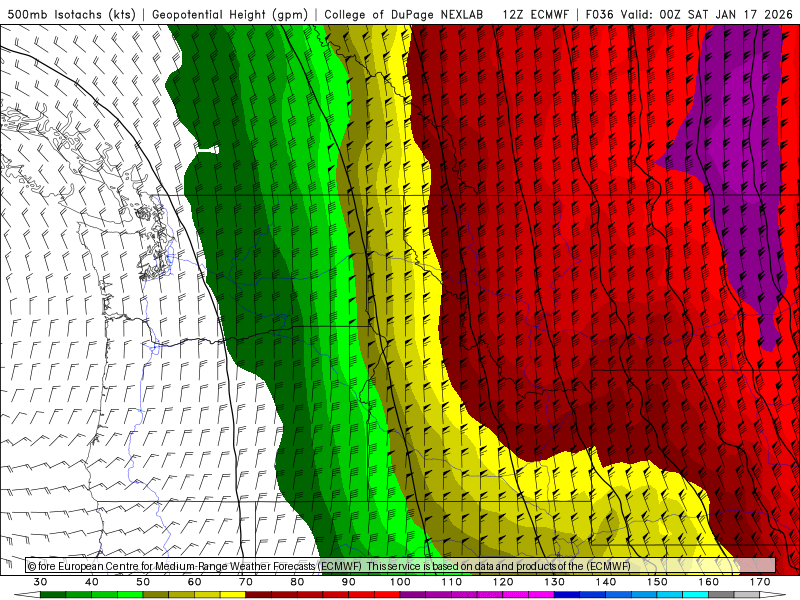
Task: Click the '150' color scale label
Action: (657, 582)
